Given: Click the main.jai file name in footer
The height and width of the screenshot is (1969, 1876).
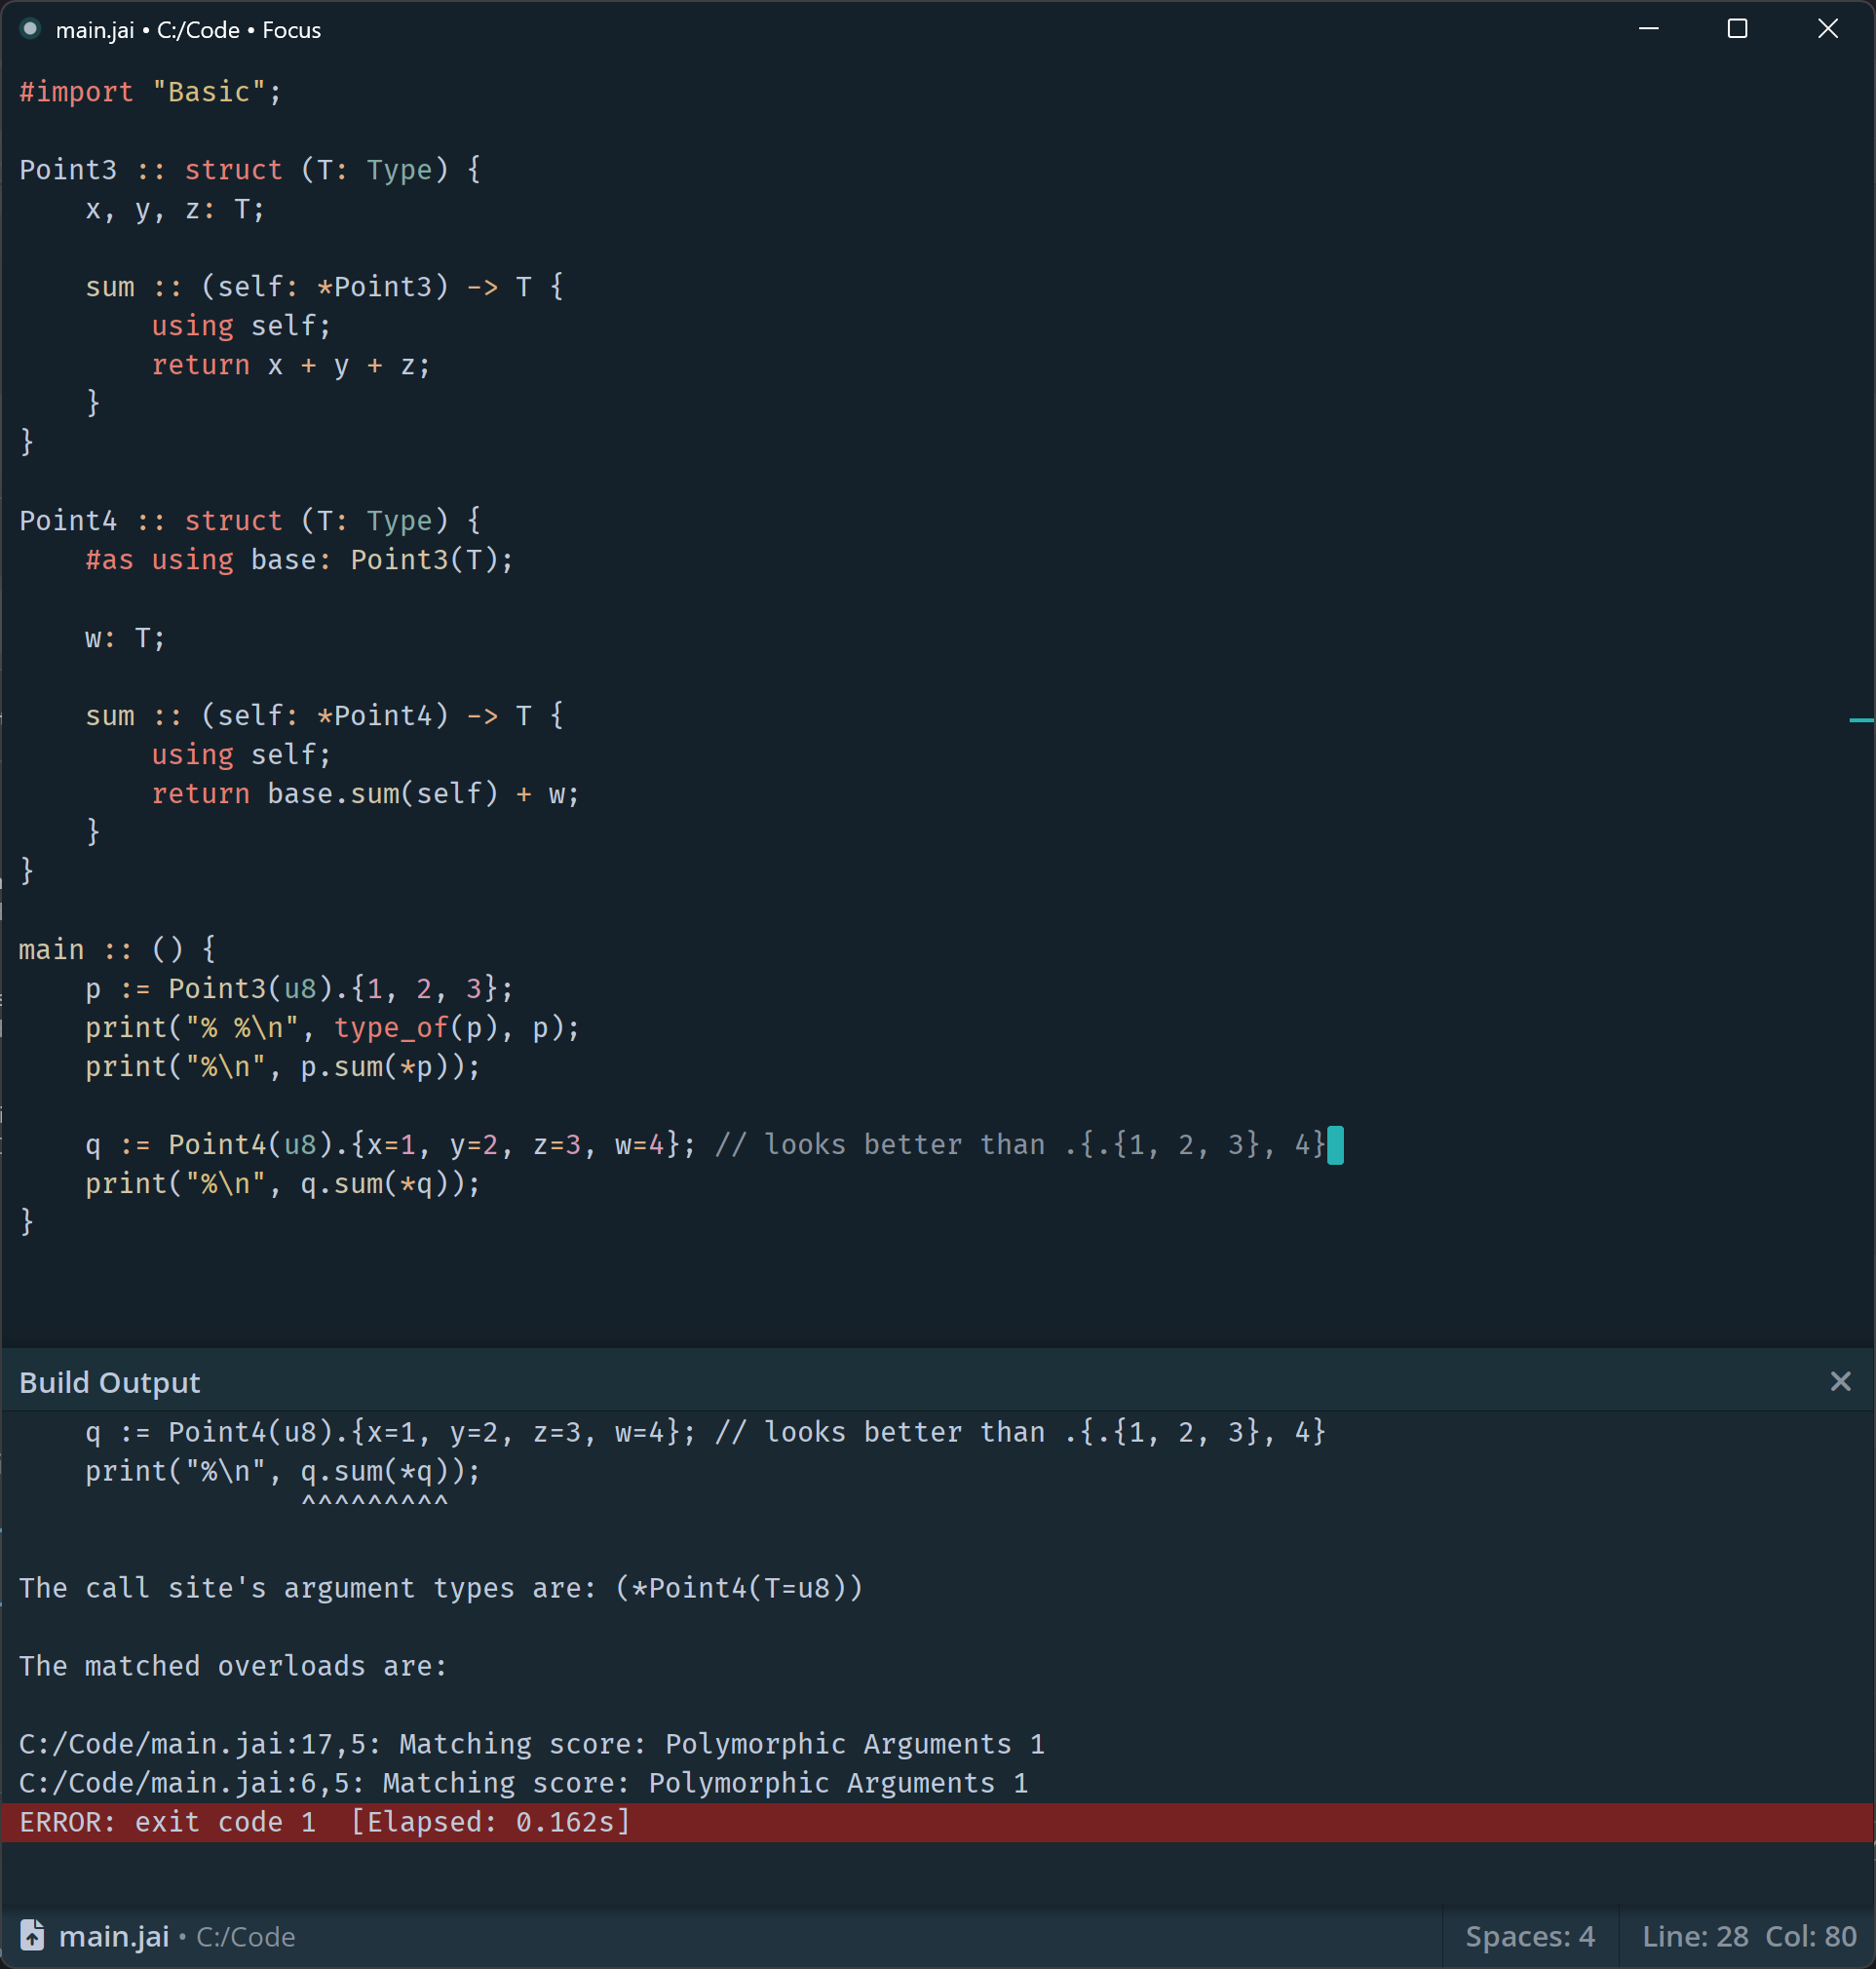Looking at the screenshot, I should 114,1936.
